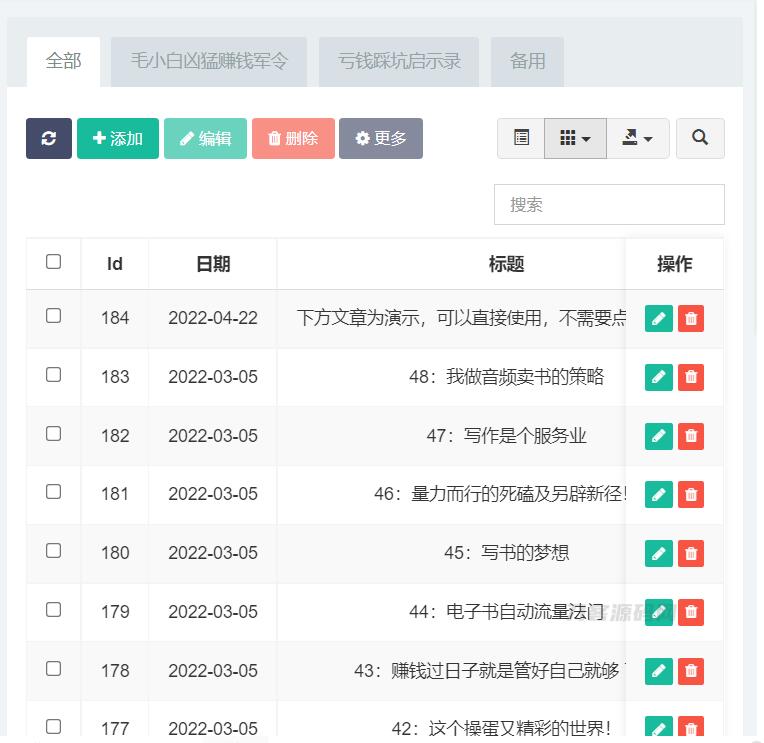Open the 毛小白凶猛赚钱军令 tab

tap(209, 61)
